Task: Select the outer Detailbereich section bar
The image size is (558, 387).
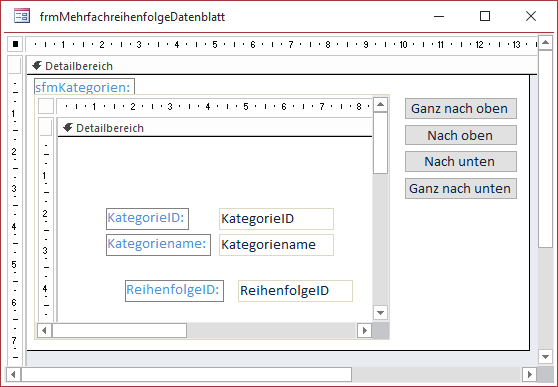Action: (282, 66)
